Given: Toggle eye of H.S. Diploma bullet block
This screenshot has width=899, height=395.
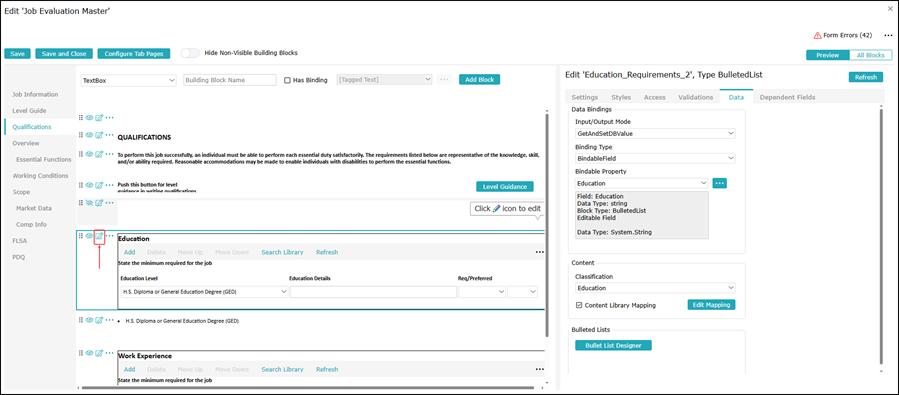Looking at the screenshot, I should tap(89, 320).
